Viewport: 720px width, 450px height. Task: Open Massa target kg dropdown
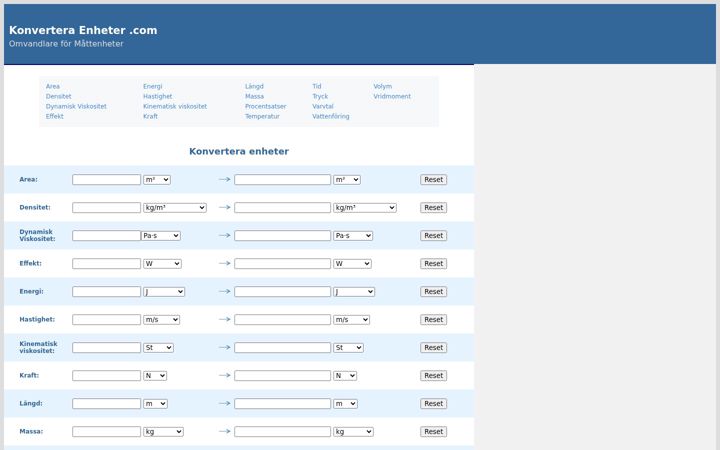(x=353, y=432)
